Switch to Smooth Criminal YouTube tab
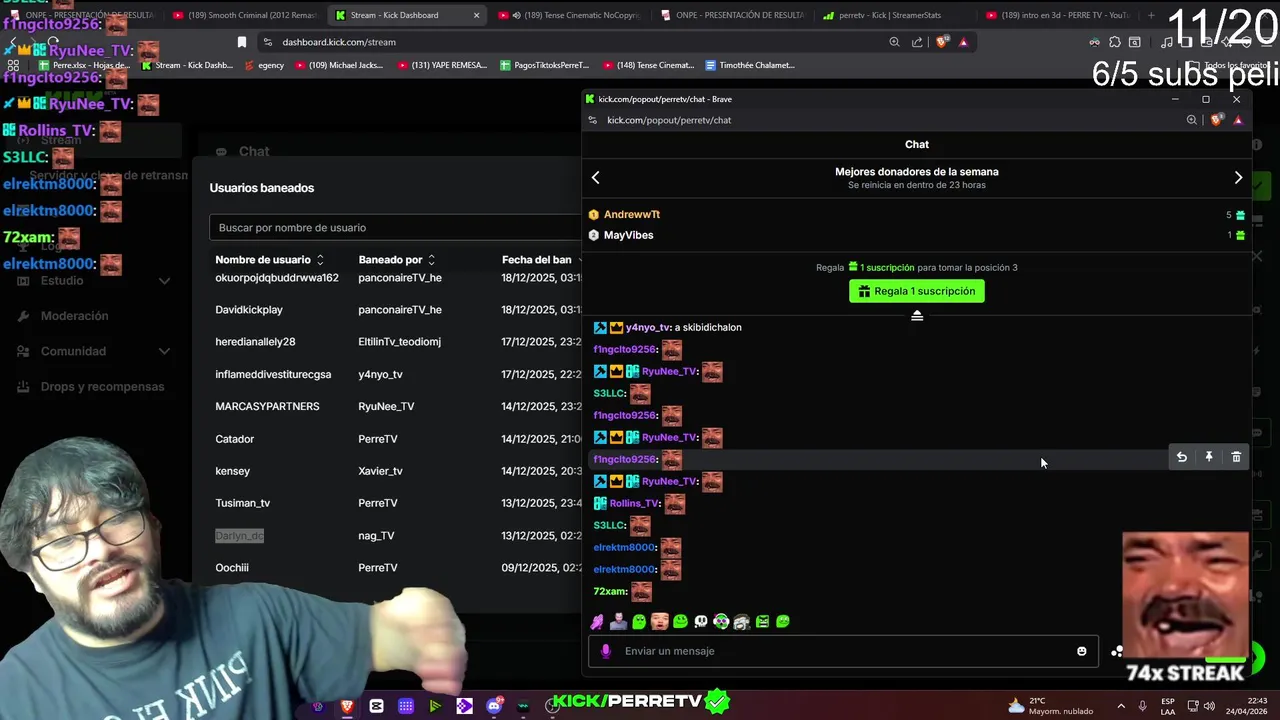This screenshot has width=1280, height=720. 245,15
